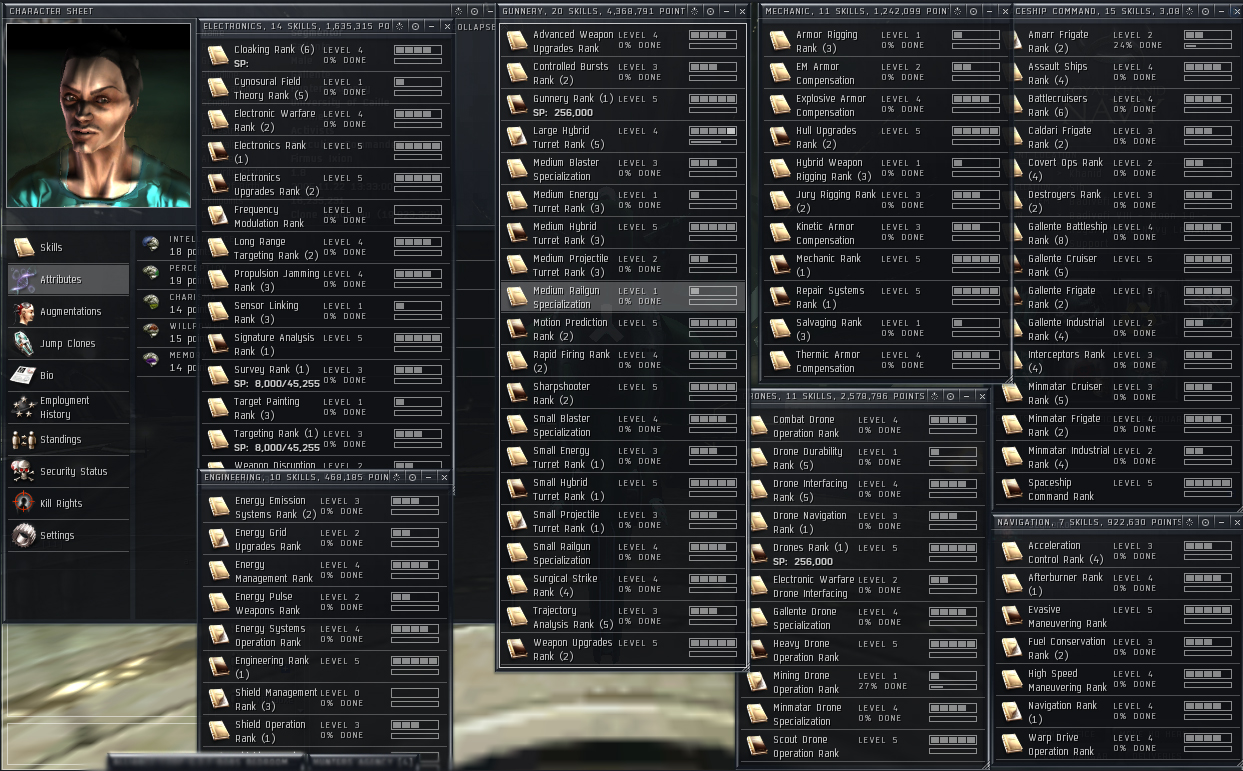Click Large Hybrid Turret level bar
The width and height of the screenshot is (1243, 771).
713,131
